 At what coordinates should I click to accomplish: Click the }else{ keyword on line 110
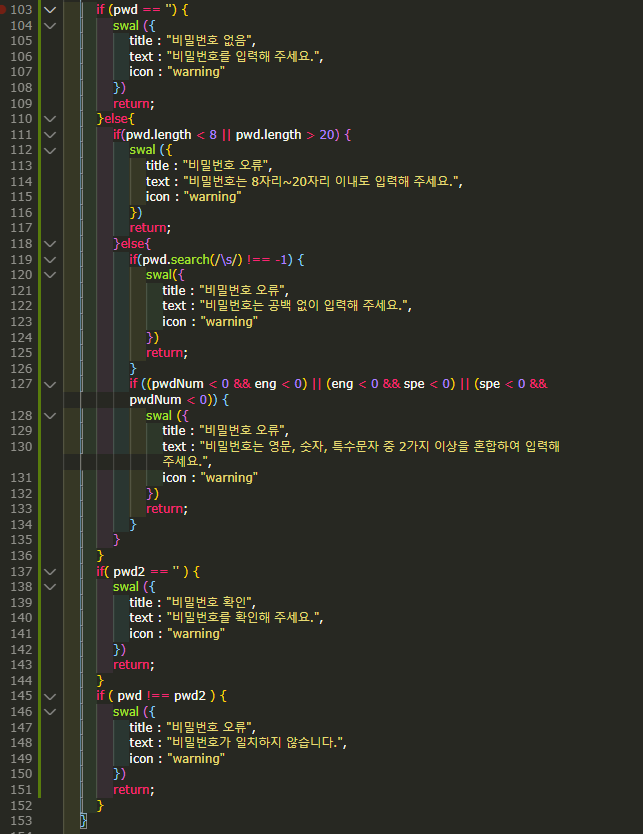(x=115, y=119)
